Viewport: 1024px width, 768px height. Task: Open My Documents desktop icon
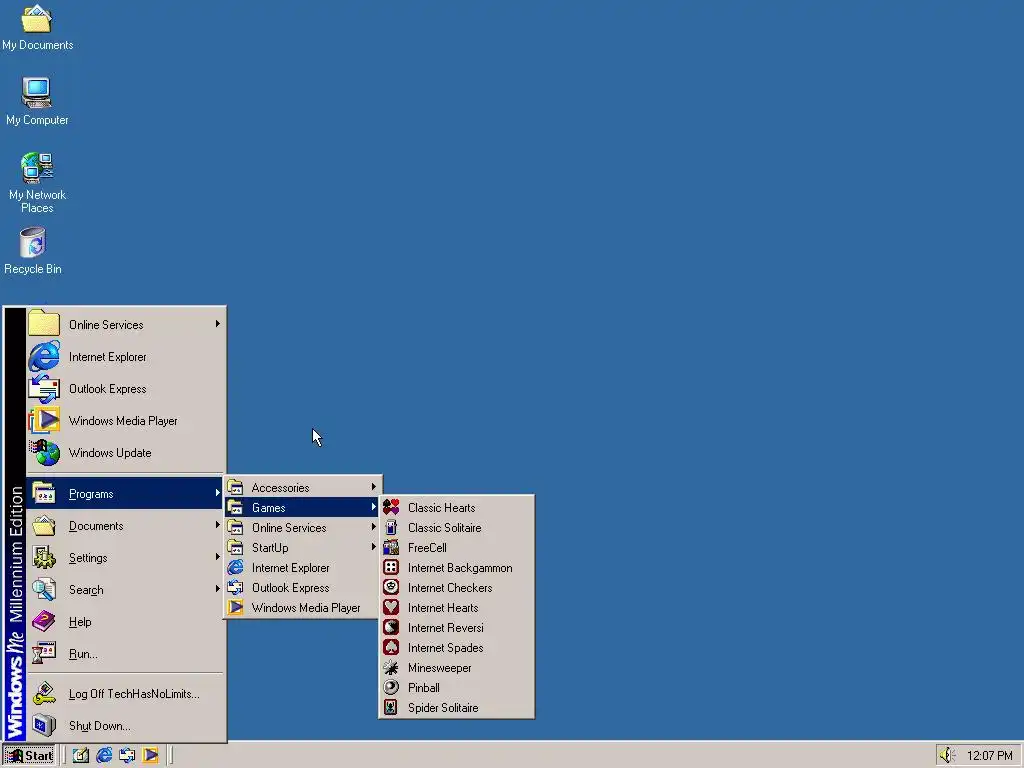click(37, 27)
